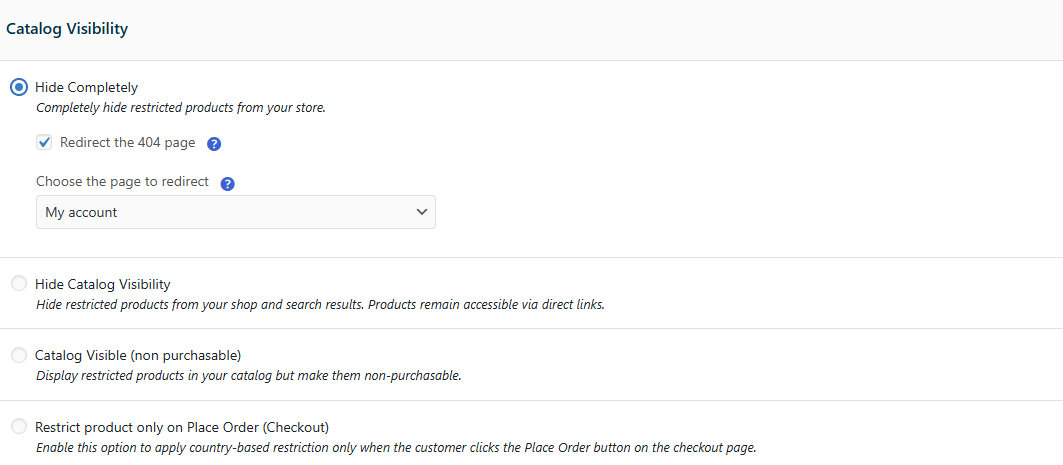Select the Hide Completely radio button
Image resolution: width=1063 pixels, height=465 pixels.
coord(19,87)
